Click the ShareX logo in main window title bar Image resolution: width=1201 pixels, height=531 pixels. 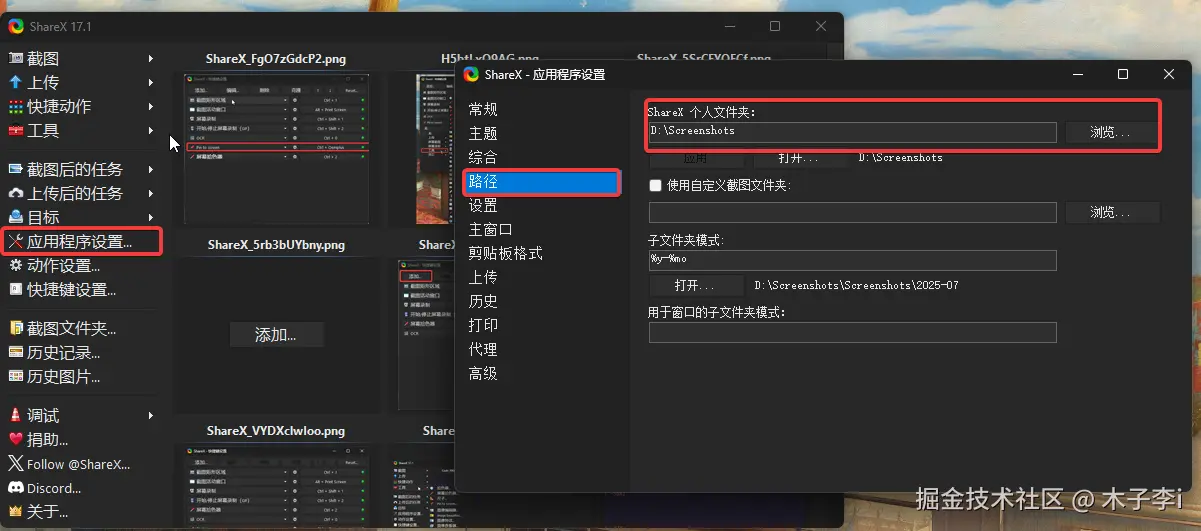15,26
